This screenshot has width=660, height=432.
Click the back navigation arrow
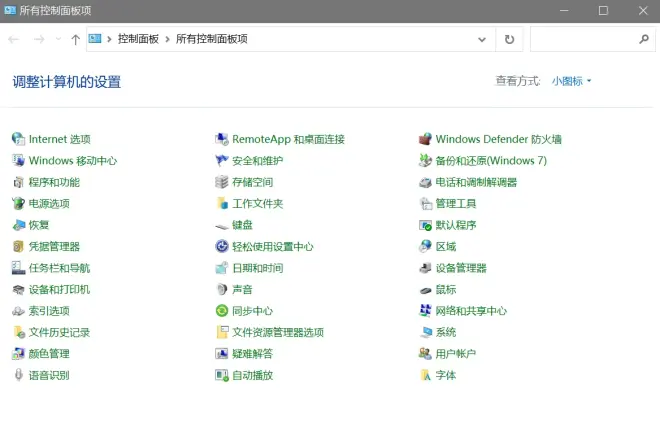pyautogui.click(x=14, y=40)
